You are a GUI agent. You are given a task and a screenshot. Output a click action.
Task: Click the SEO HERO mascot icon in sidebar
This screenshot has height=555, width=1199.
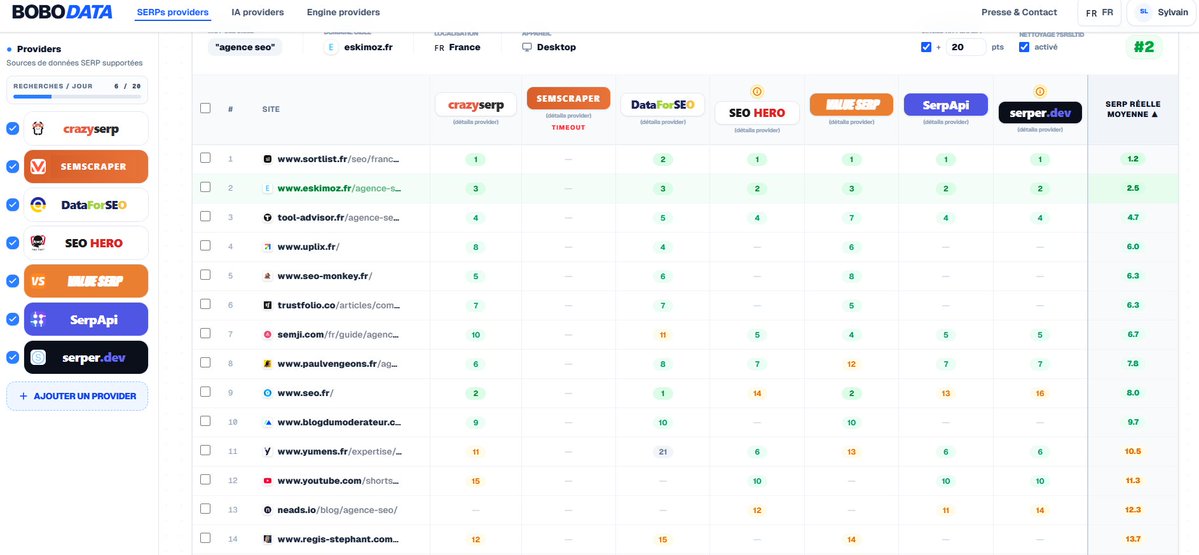click(x=38, y=243)
